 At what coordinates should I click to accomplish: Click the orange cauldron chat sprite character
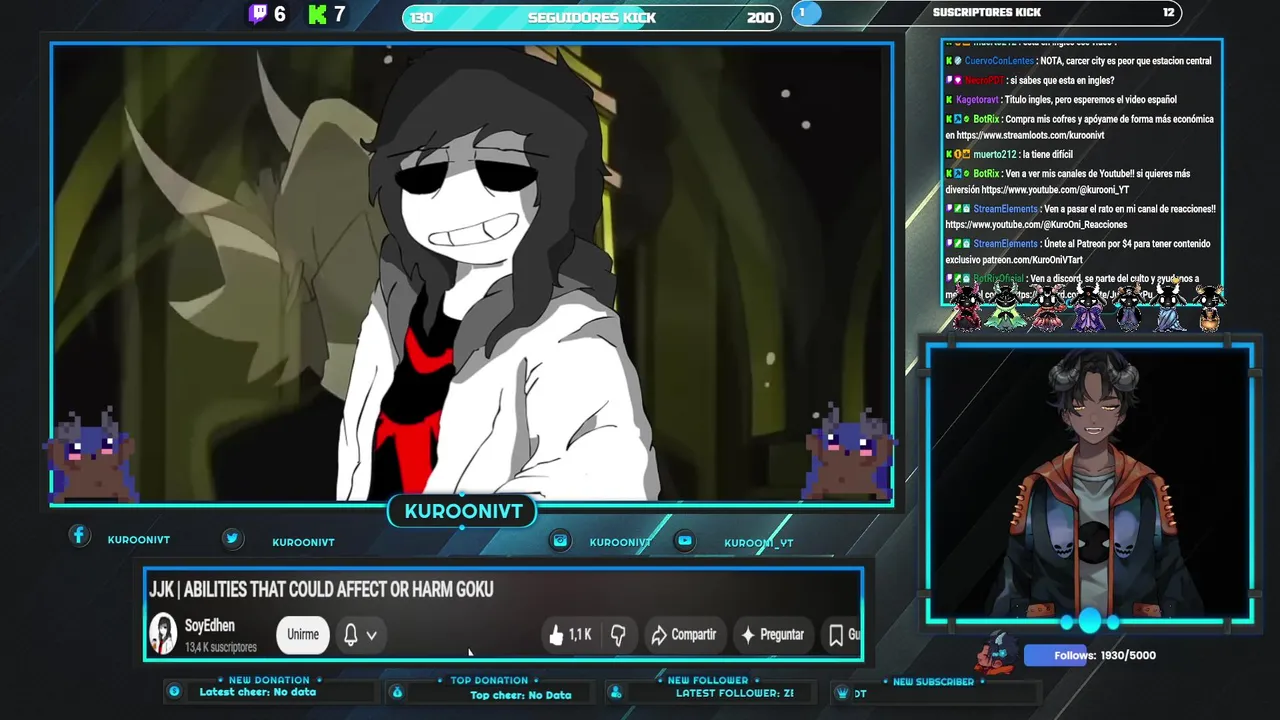pyautogui.click(x=1209, y=308)
